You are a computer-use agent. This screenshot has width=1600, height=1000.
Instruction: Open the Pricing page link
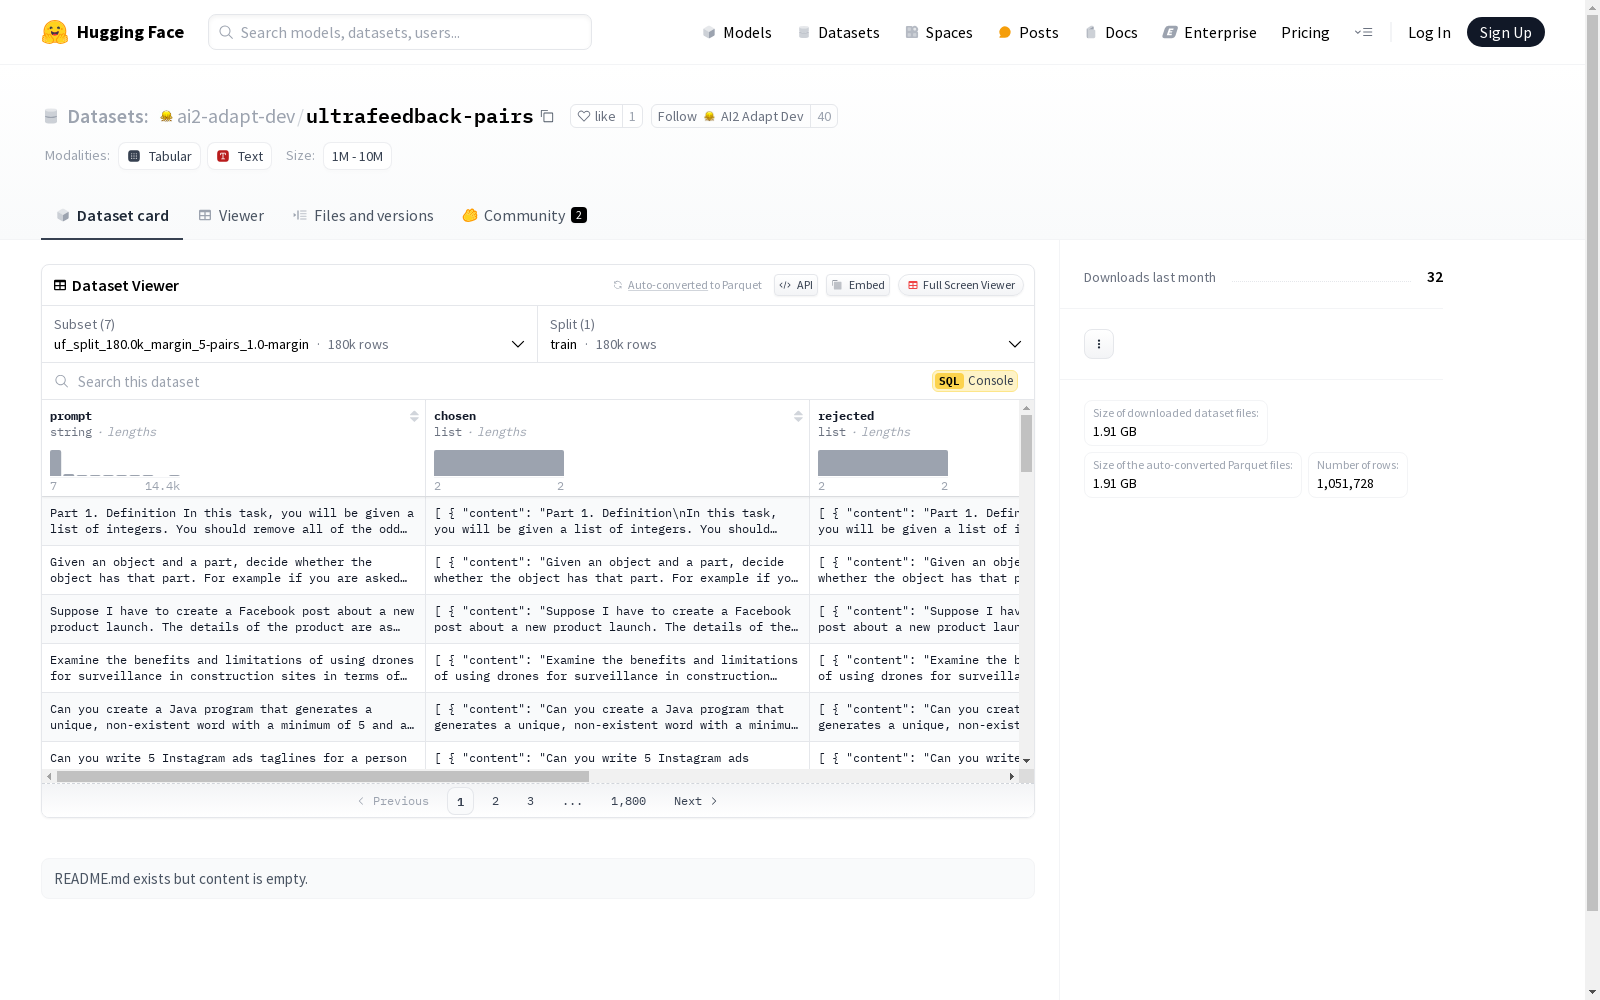tap(1305, 32)
